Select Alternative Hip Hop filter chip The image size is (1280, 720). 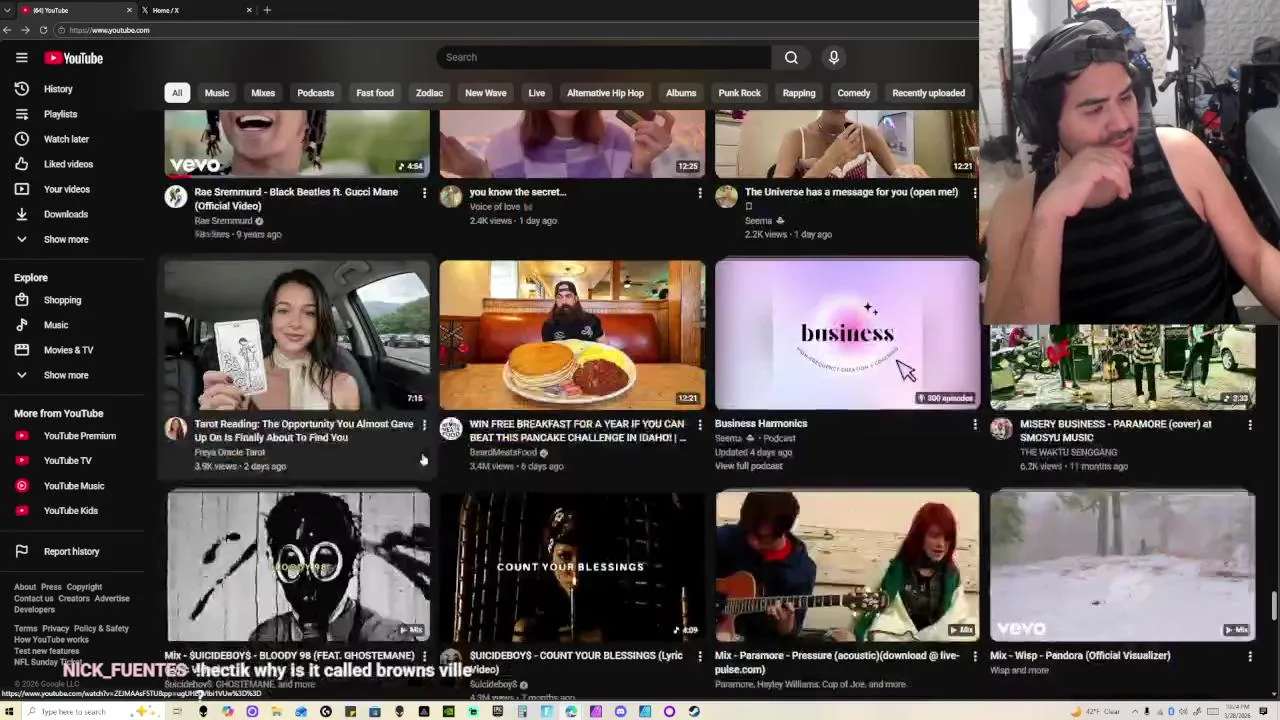(x=605, y=93)
